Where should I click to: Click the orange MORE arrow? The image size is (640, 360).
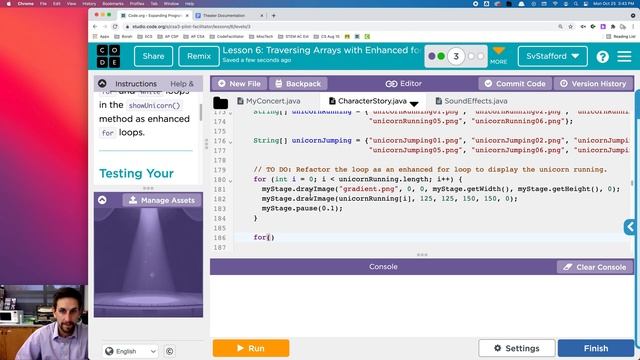click(498, 51)
